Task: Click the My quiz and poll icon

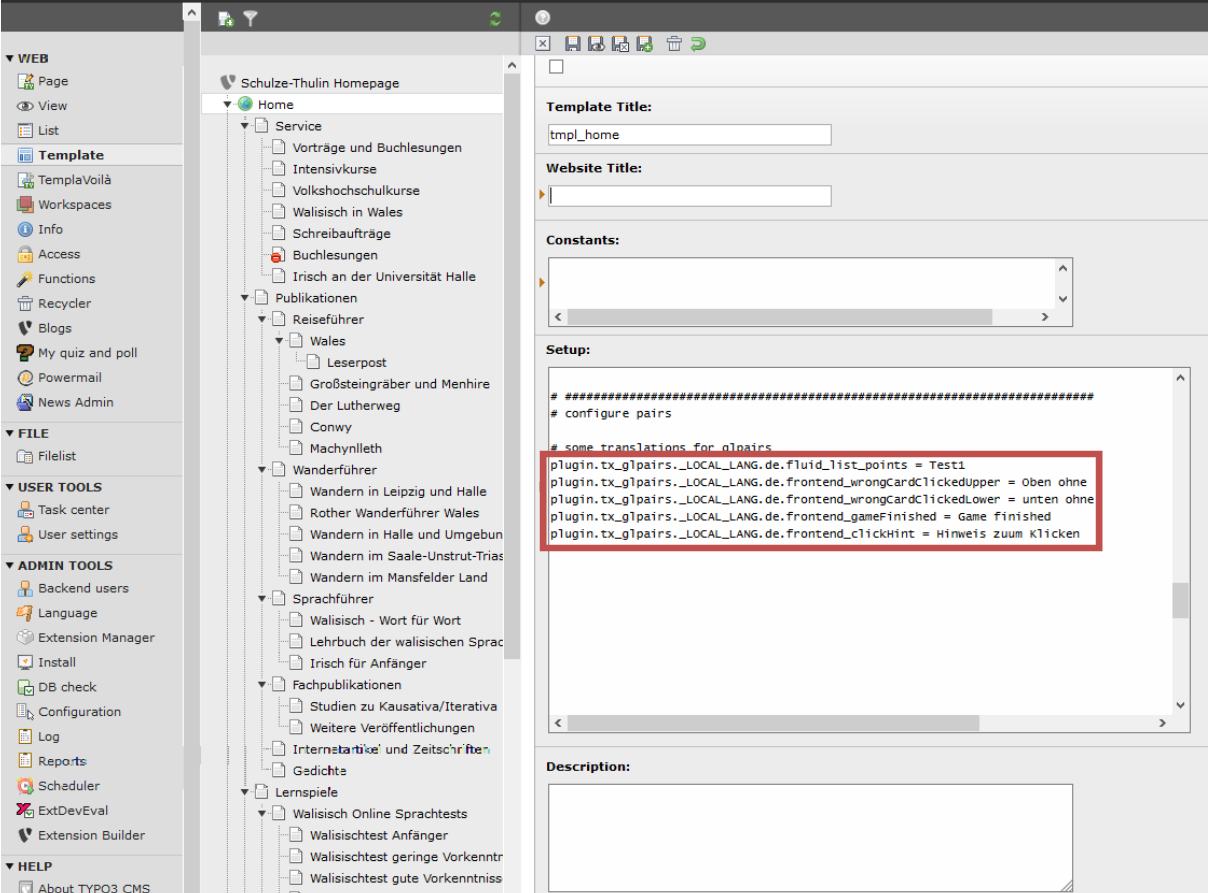Action: 27,353
